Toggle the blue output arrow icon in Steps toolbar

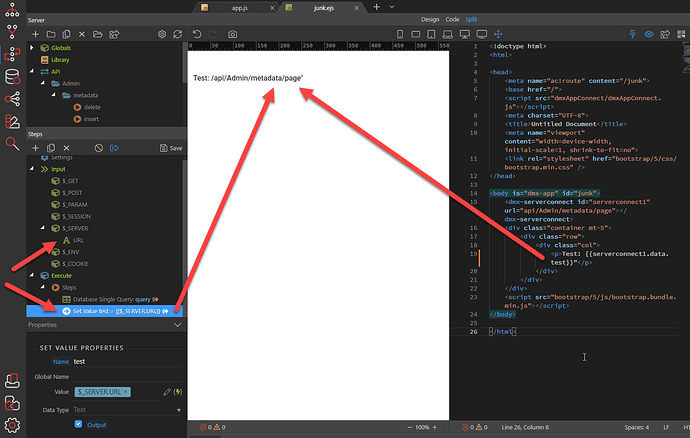point(114,148)
